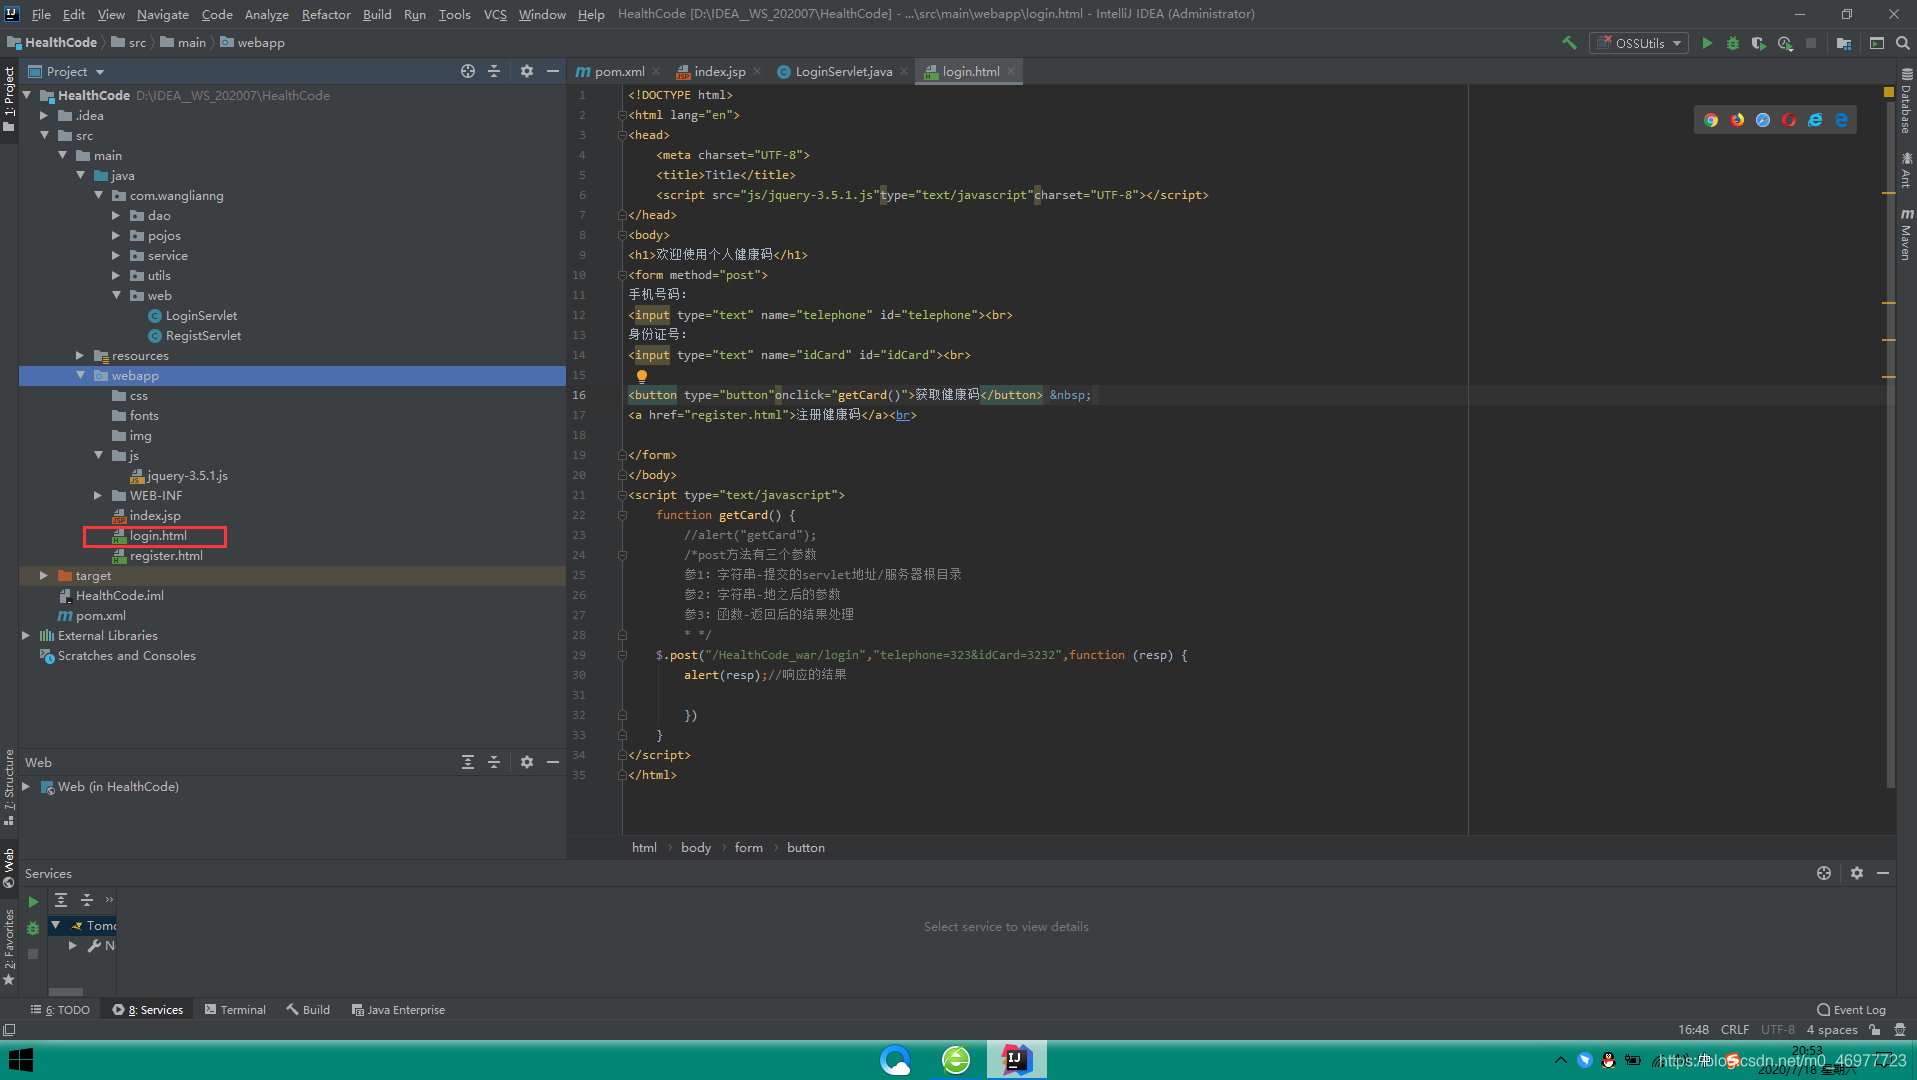Click the CRLF line separator in status bar
Viewport: 1917px width, 1080px height.
click(1735, 1030)
